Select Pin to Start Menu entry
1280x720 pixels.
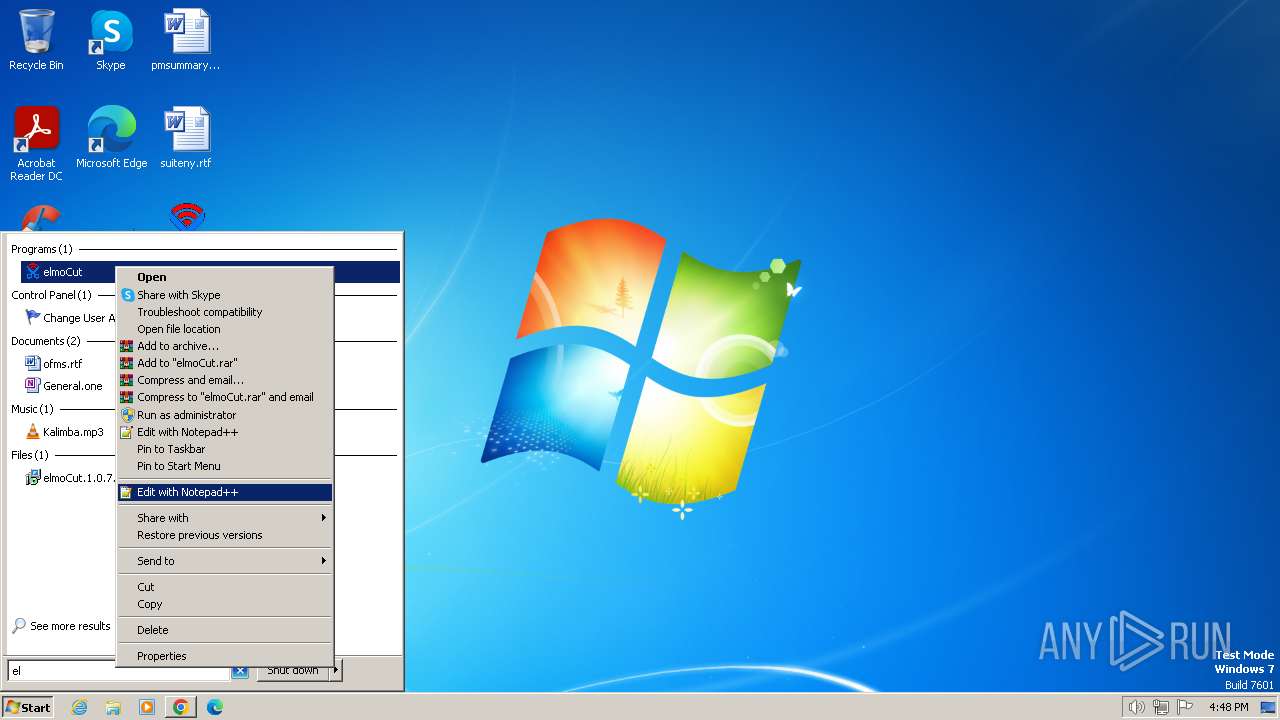[224, 466]
